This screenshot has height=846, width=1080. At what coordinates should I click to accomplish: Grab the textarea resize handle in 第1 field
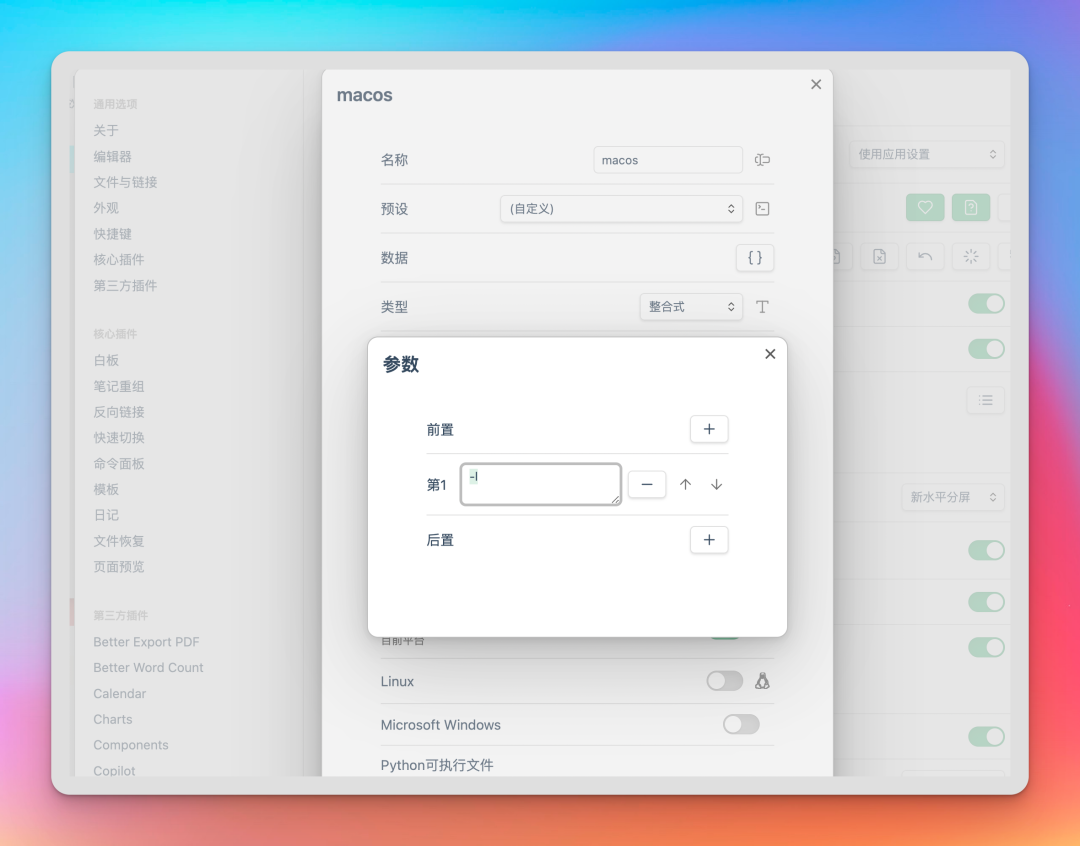(615, 499)
